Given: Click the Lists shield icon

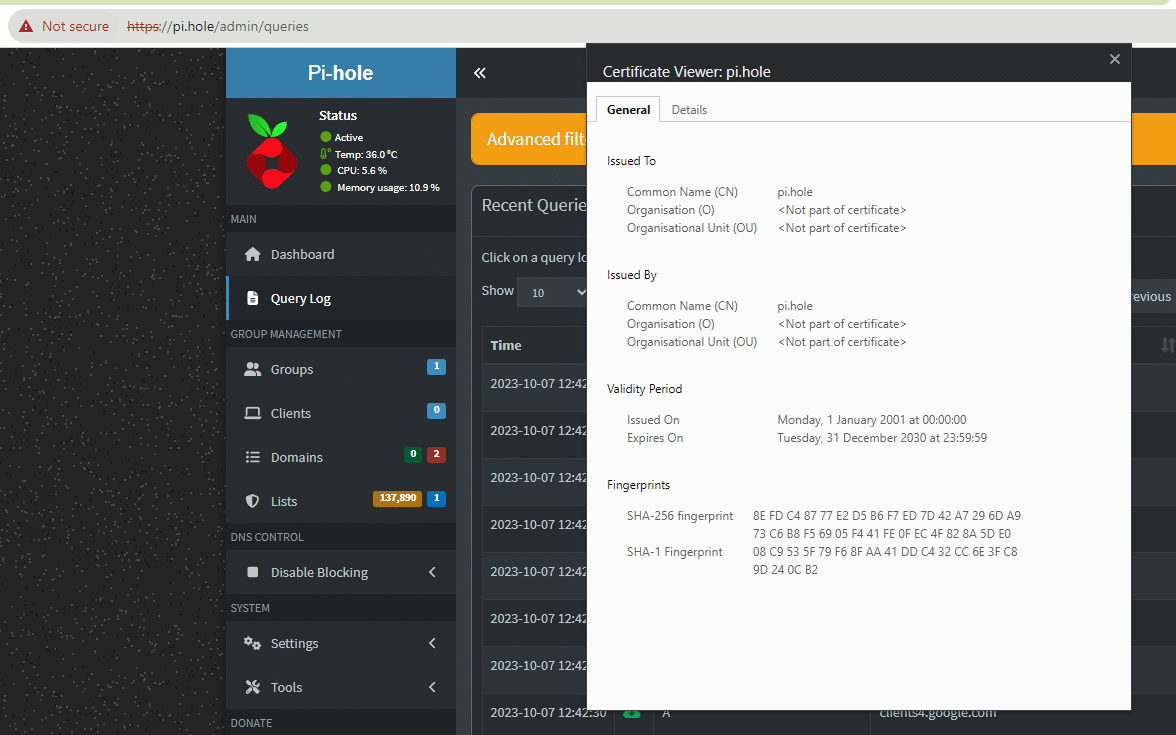Looking at the screenshot, I should [253, 501].
